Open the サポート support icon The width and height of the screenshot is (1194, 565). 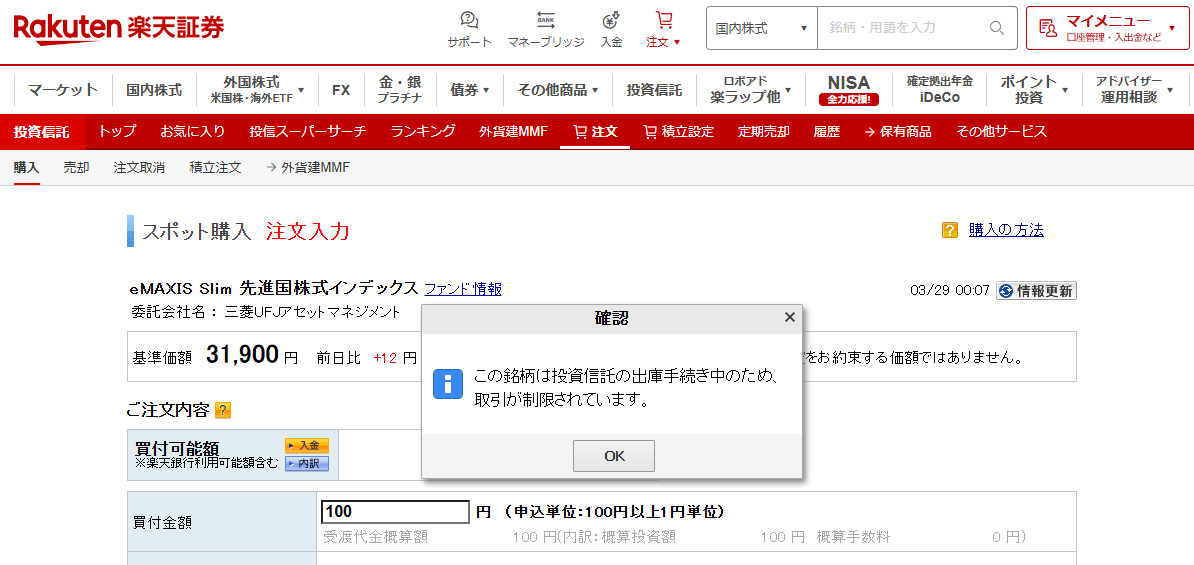pyautogui.click(x=469, y=29)
